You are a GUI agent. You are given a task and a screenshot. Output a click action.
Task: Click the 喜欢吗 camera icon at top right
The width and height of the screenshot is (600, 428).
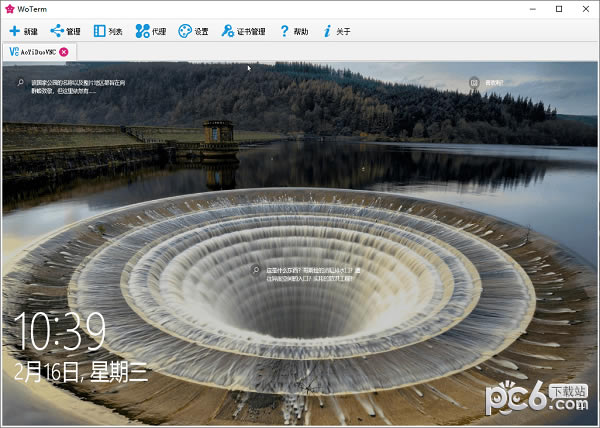[x=475, y=82]
